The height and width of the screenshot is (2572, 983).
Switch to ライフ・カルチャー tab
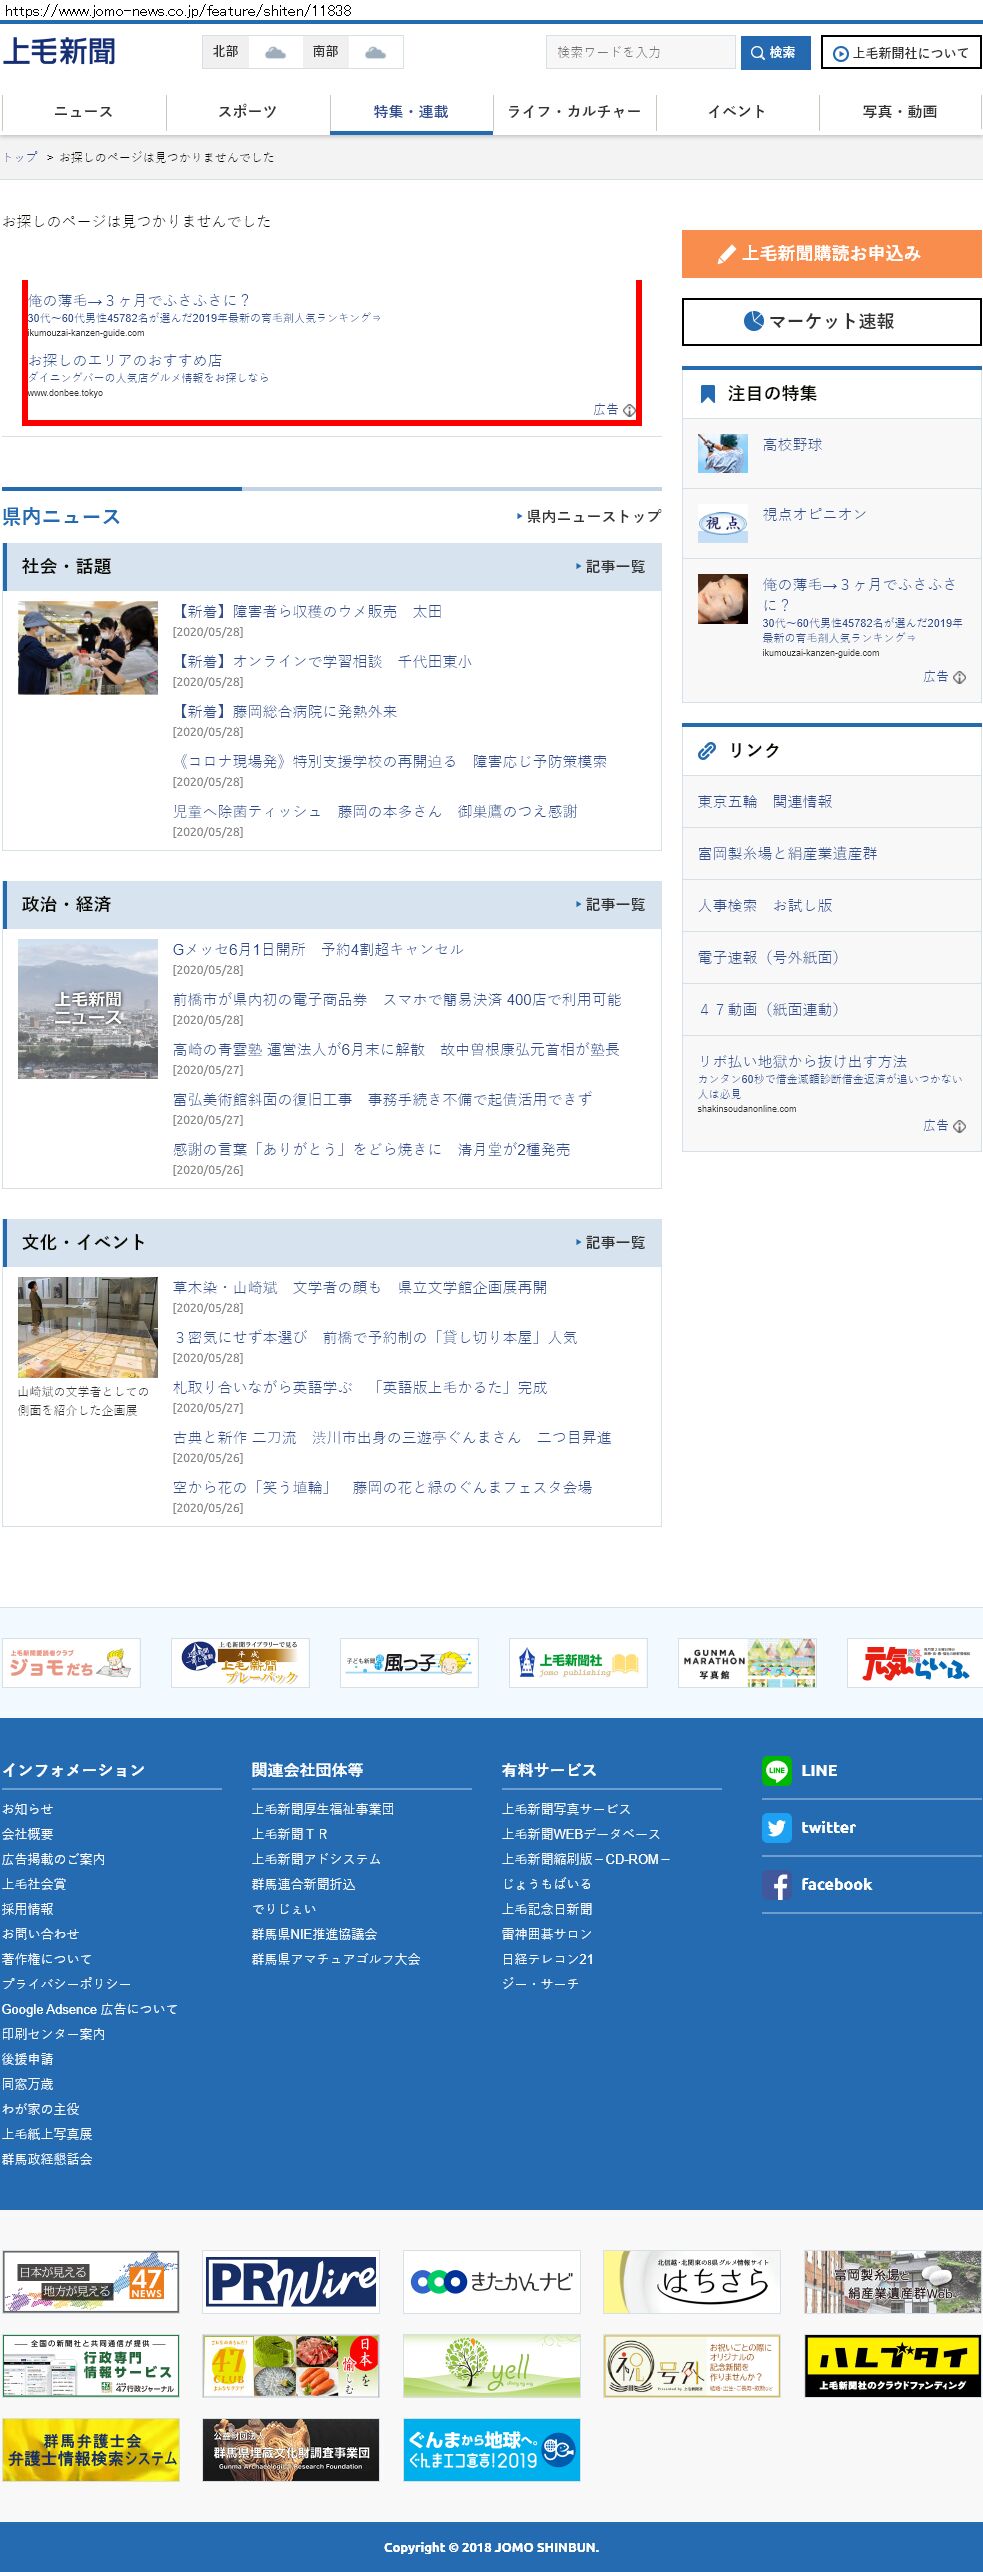pyautogui.click(x=574, y=111)
